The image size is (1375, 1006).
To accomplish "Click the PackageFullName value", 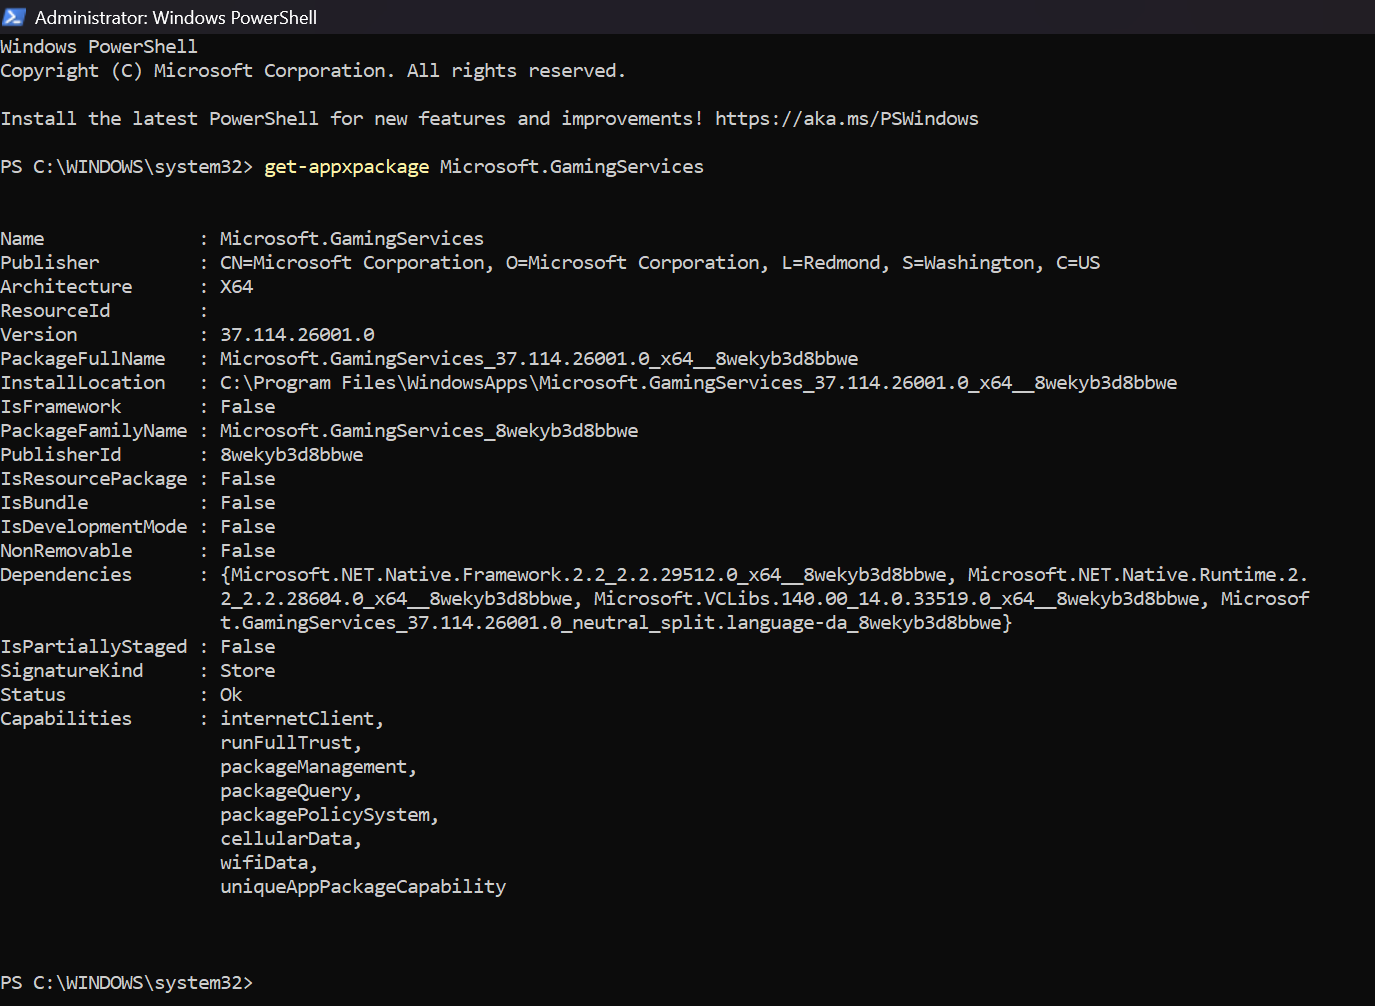I will [539, 359].
